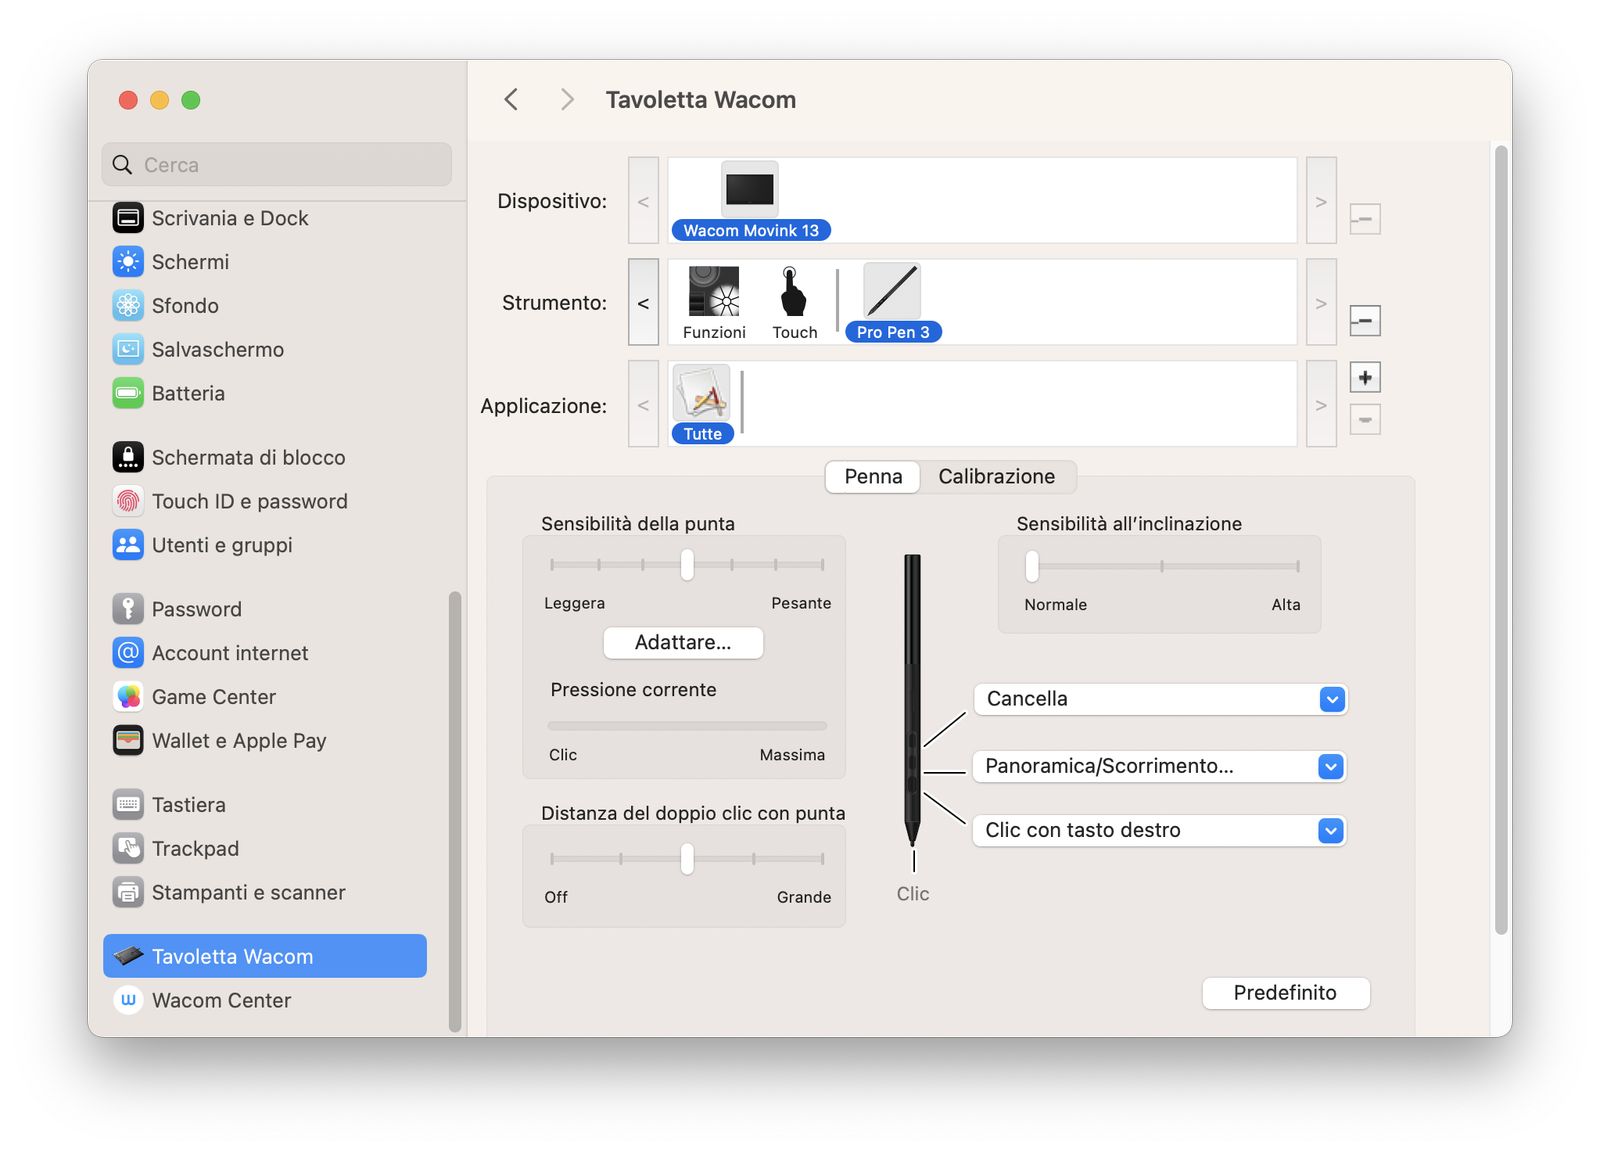The height and width of the screenshot is (1153, 1600).
Task: Click the main panel scrollbar
Action: [x=1500, y=540]
